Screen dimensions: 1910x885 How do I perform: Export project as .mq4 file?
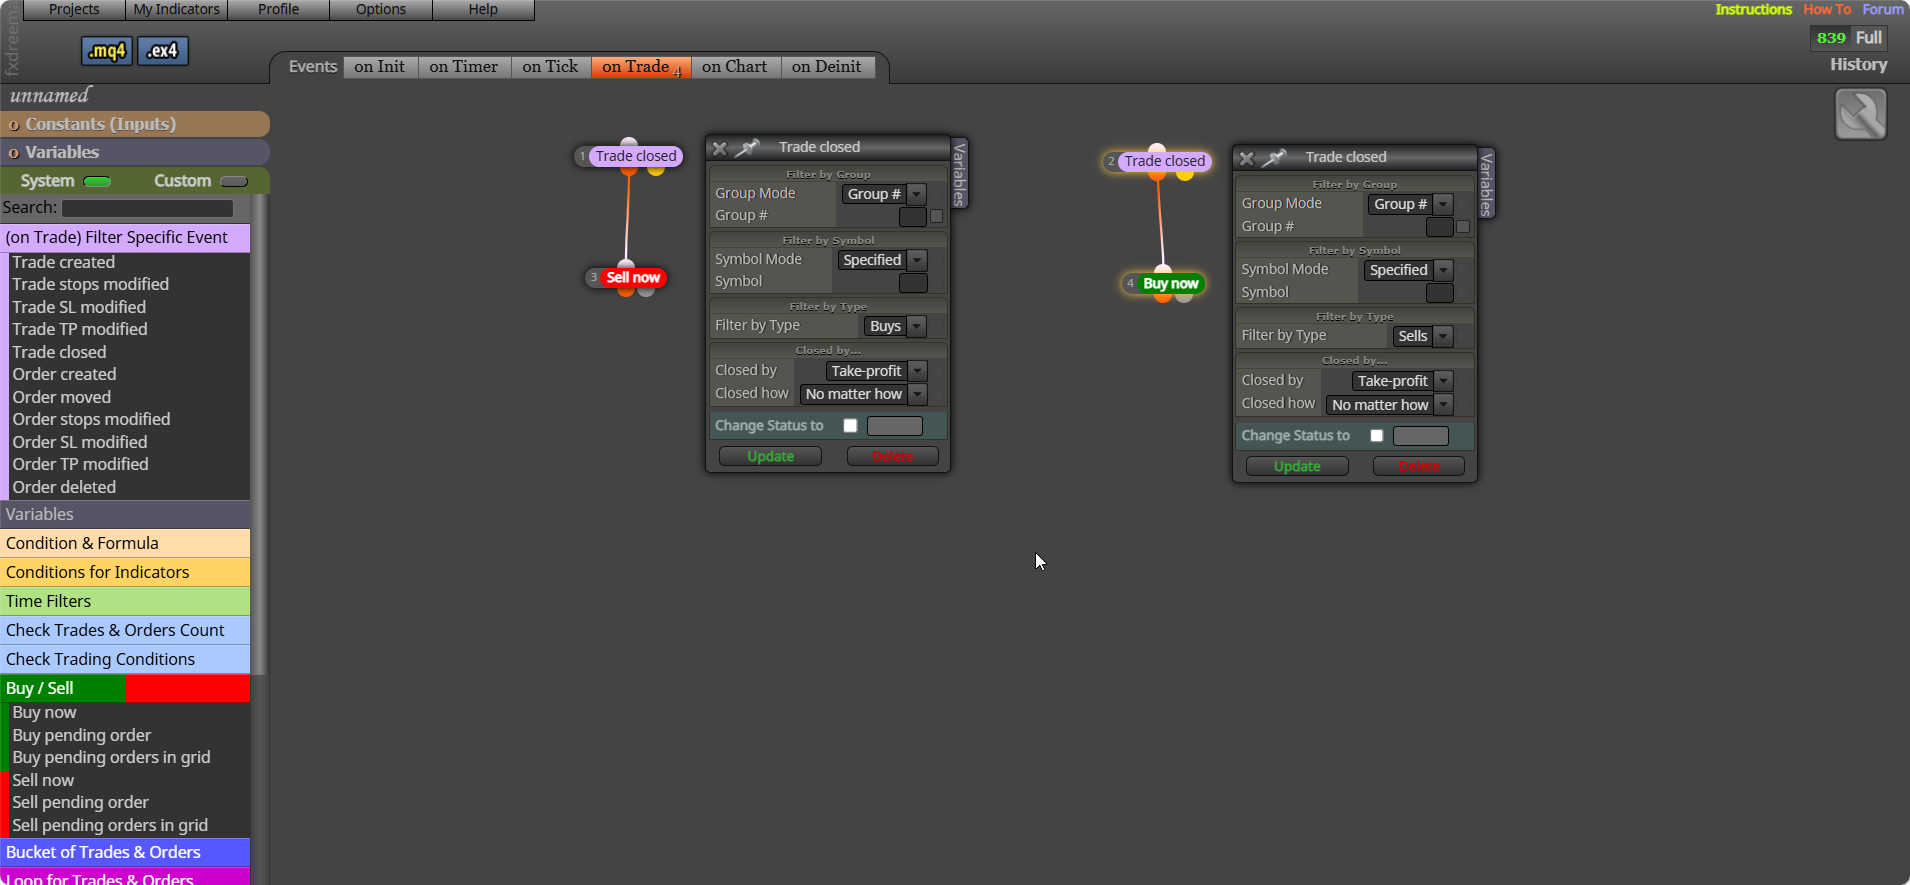coord(107,51)
